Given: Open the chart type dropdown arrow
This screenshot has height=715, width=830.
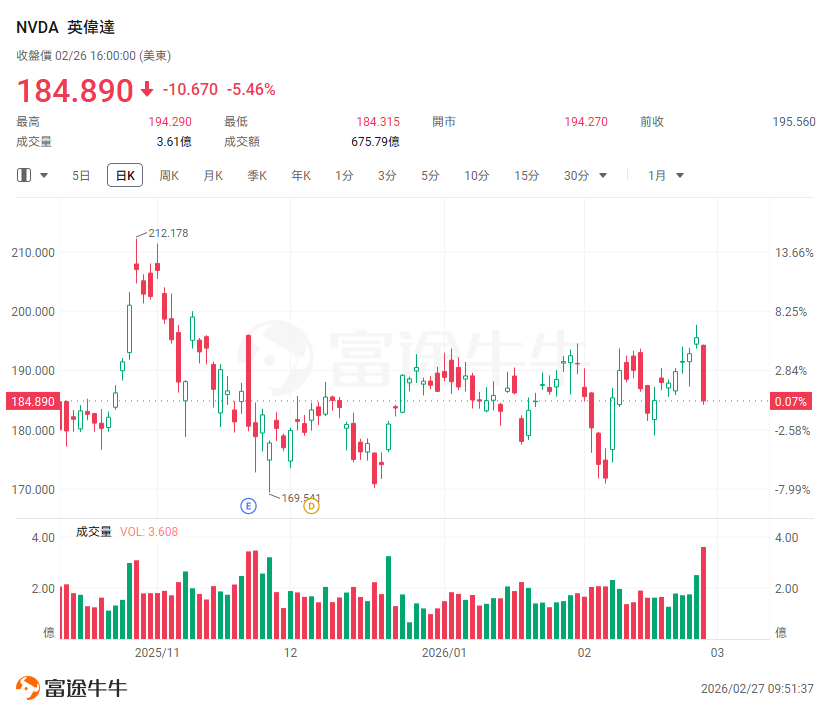Looking at the screenshot, I should pos(44,176).
